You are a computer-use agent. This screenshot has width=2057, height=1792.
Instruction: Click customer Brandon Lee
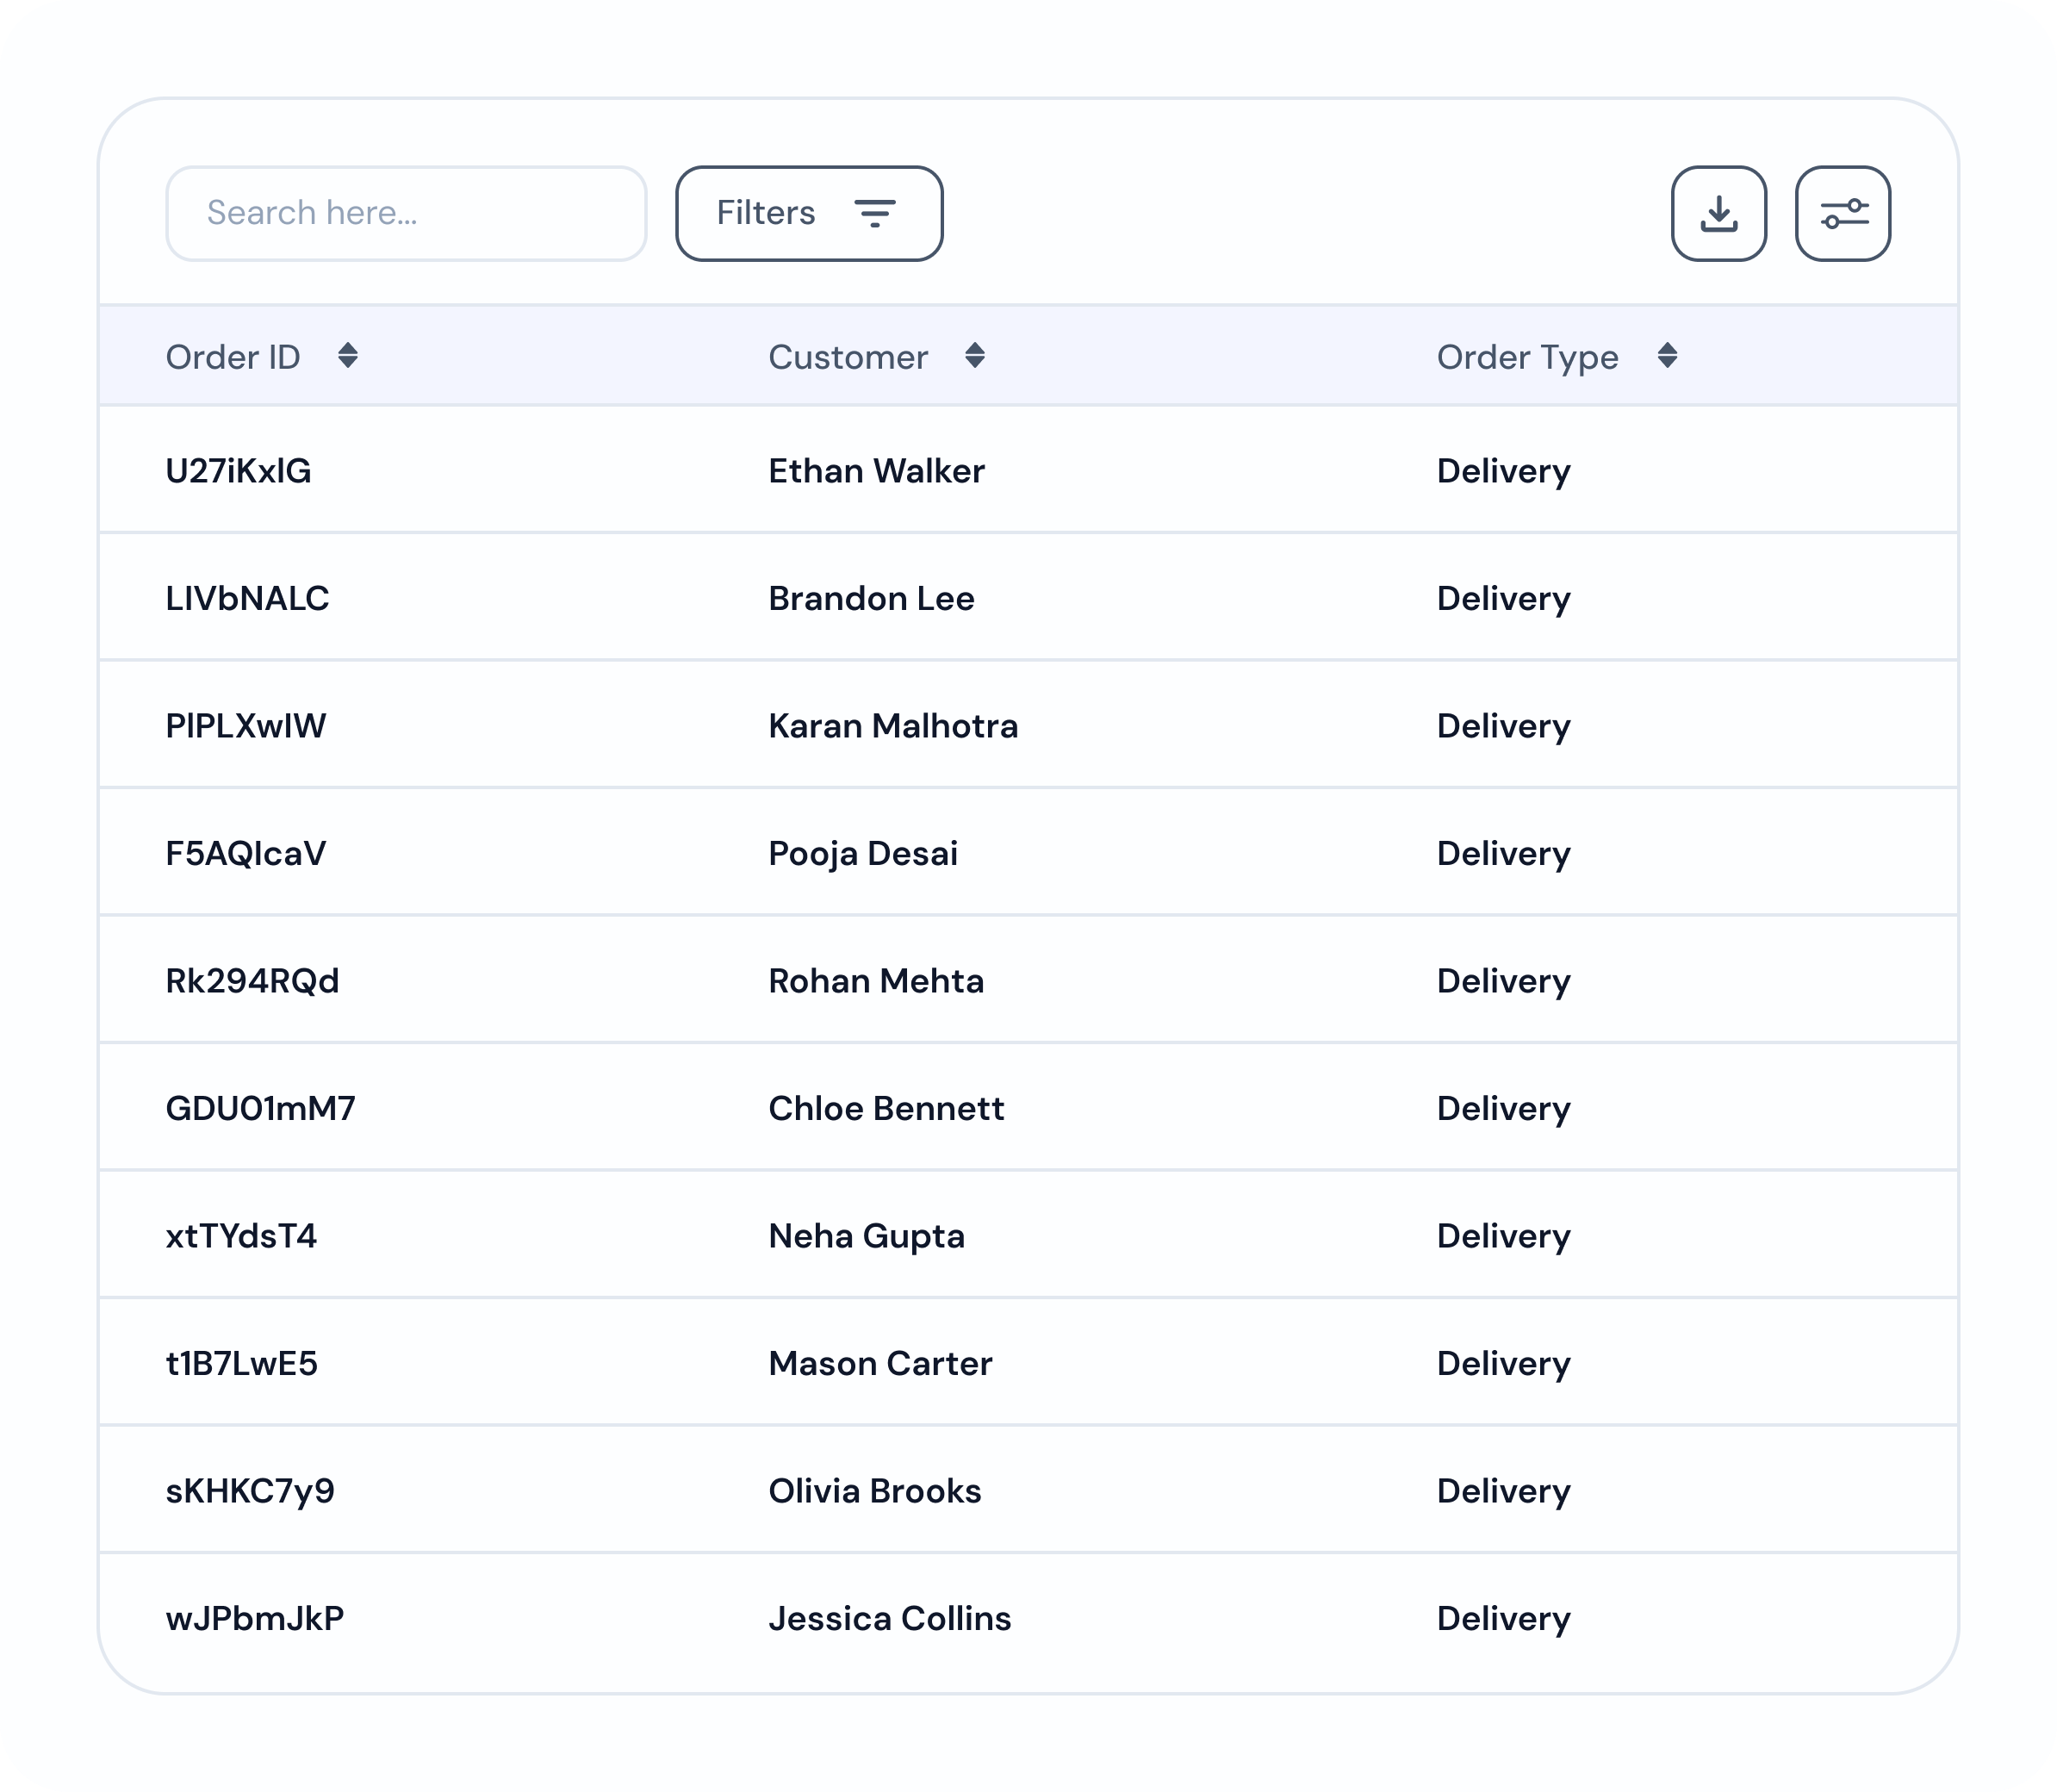coord(871,598)
